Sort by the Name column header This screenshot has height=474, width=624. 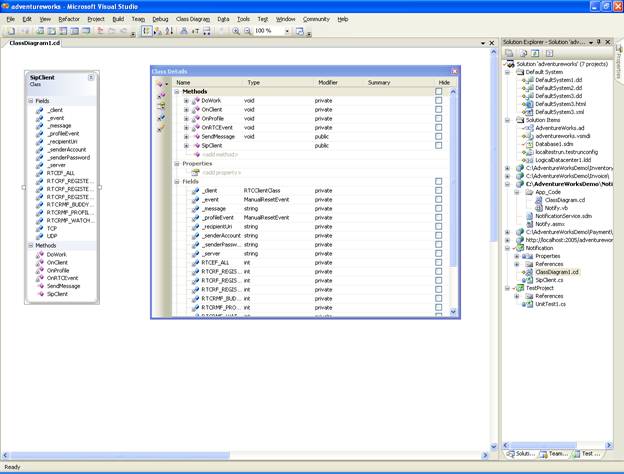tap(208, 82)
